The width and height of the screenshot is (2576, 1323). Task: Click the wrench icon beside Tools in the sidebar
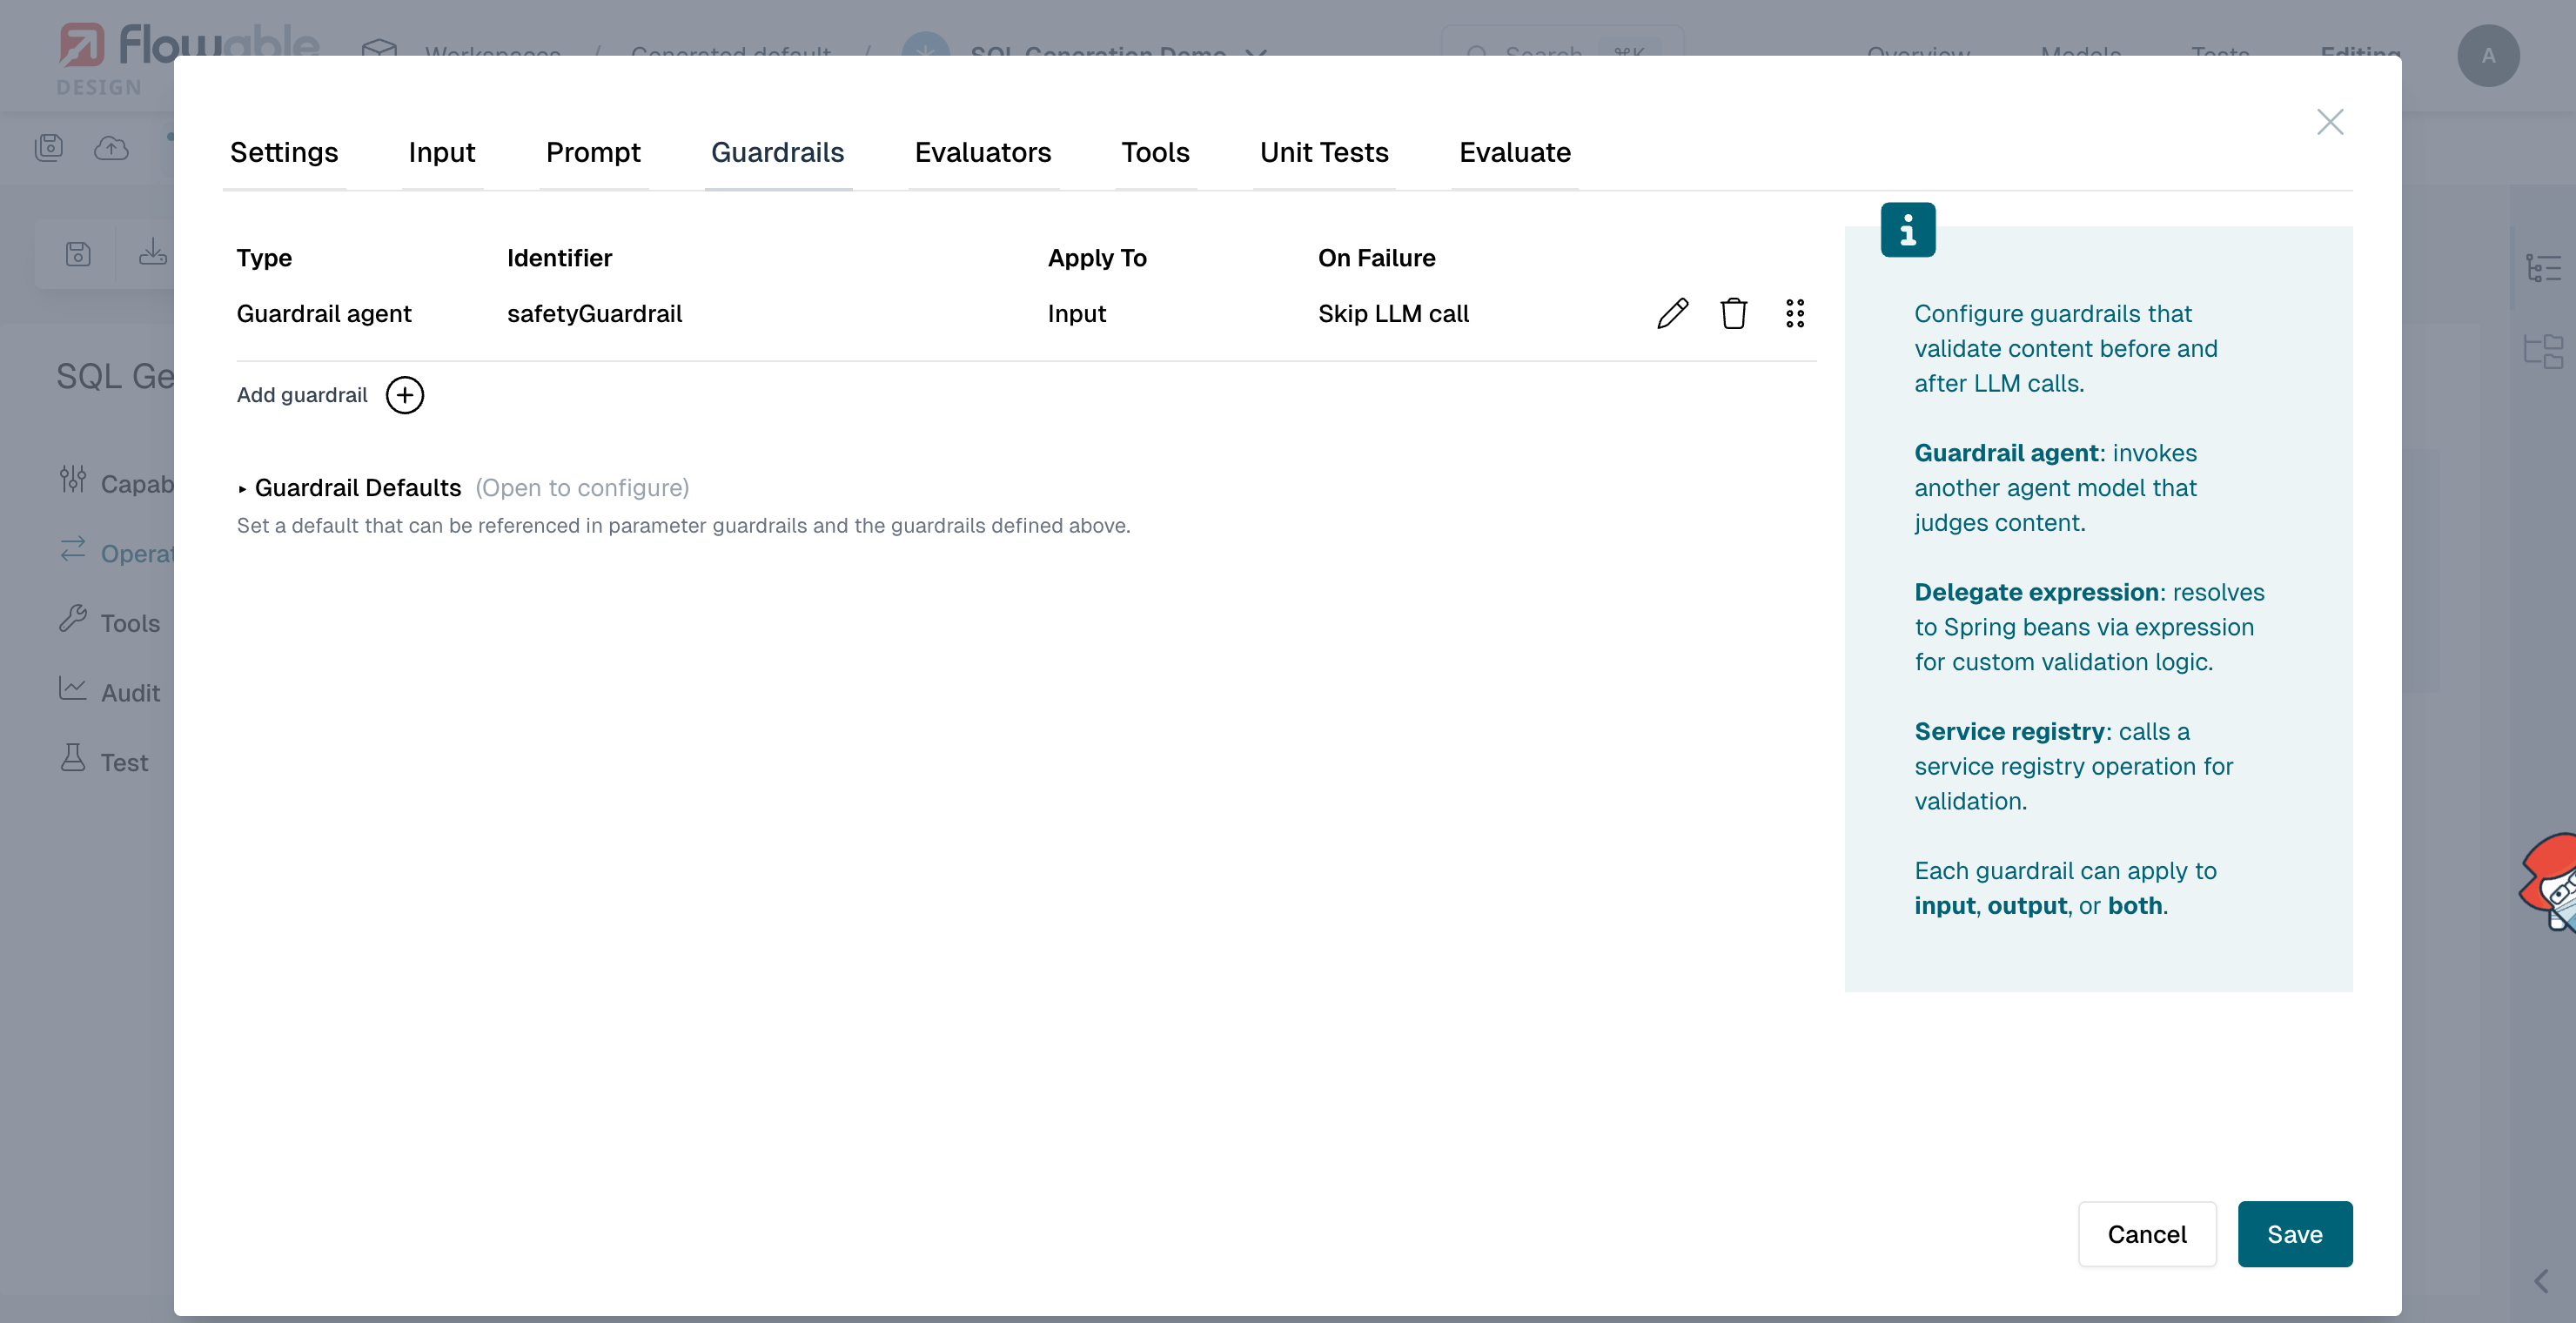coord(73,619)
